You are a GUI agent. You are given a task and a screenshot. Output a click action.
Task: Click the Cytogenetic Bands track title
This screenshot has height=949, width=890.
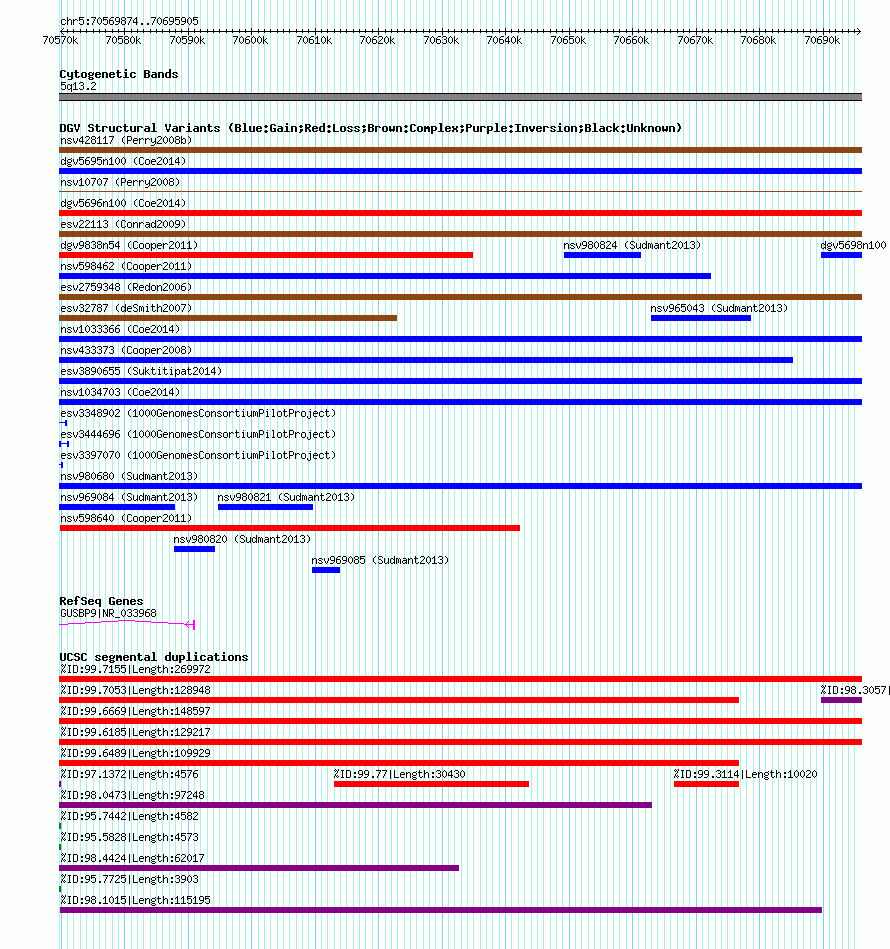119,74
